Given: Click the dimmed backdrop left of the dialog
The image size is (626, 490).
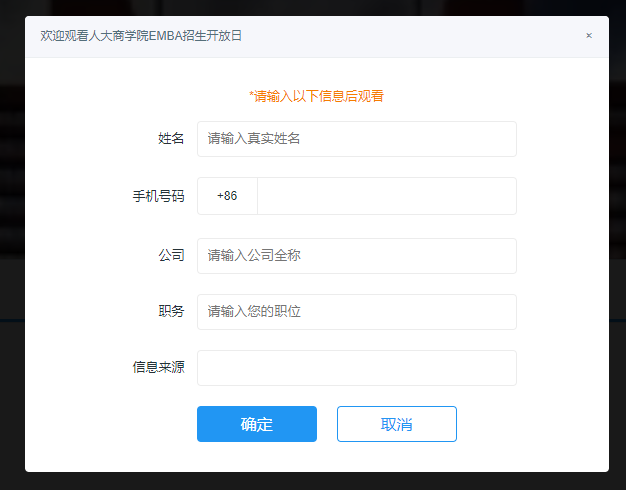Looking at the screenshot, I should 11,250.
